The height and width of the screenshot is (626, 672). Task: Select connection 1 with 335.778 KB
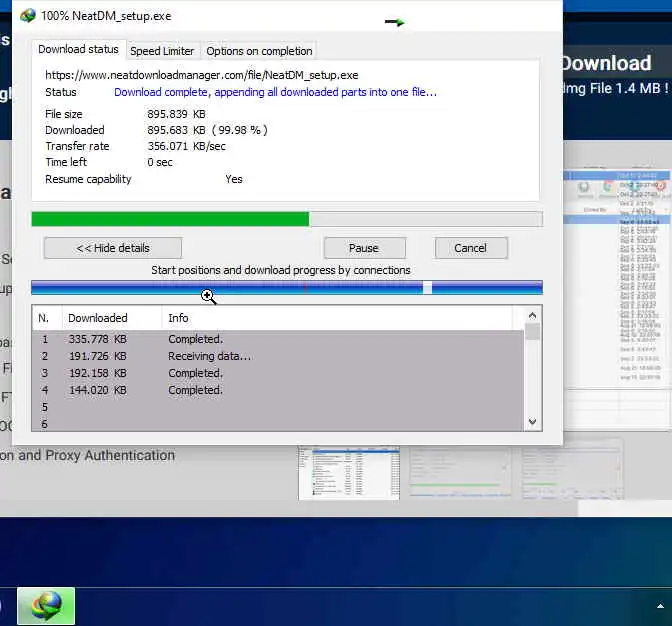point(278,339)
